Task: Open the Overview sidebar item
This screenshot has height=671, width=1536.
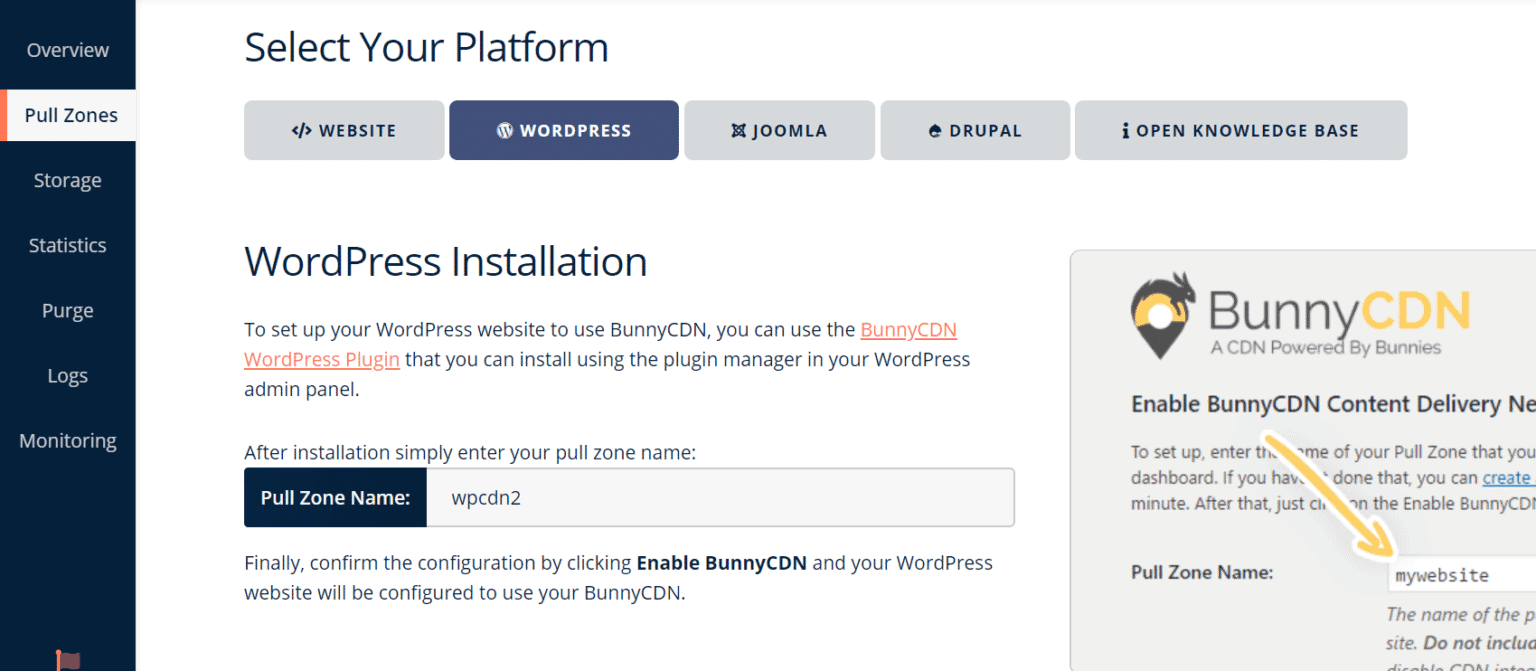Action: pos(68,50)
